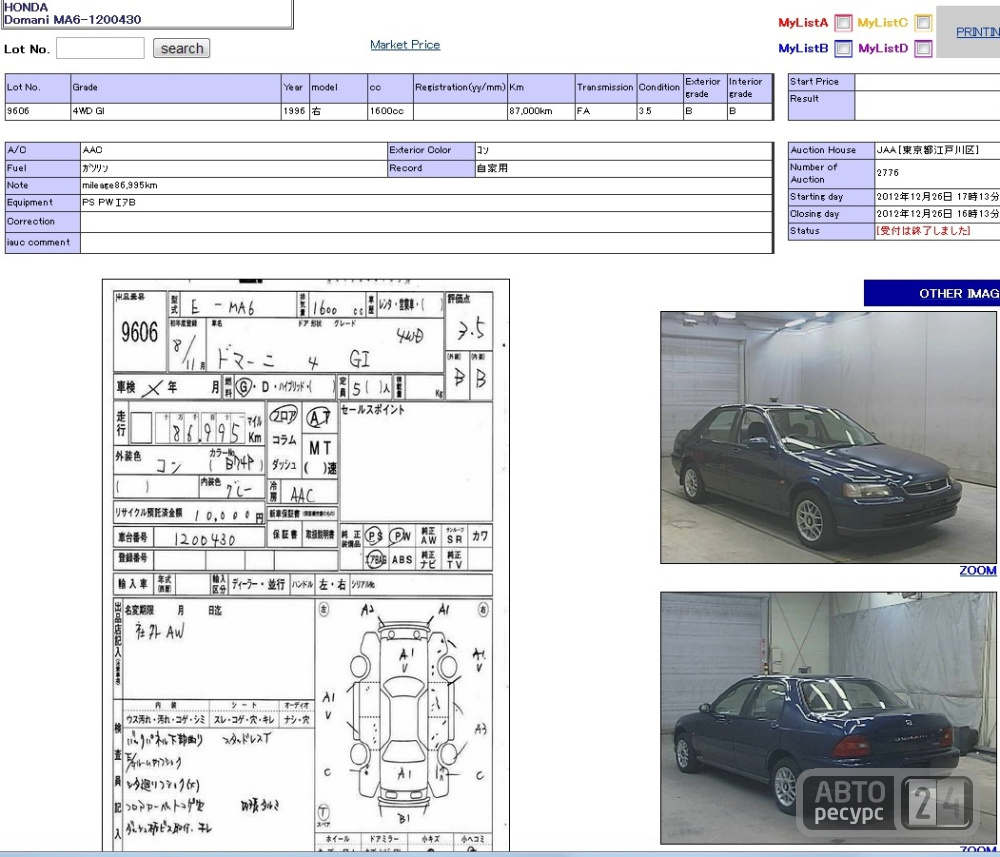
Task: Select engine size cell 1600cc
Action: (390, 112)
